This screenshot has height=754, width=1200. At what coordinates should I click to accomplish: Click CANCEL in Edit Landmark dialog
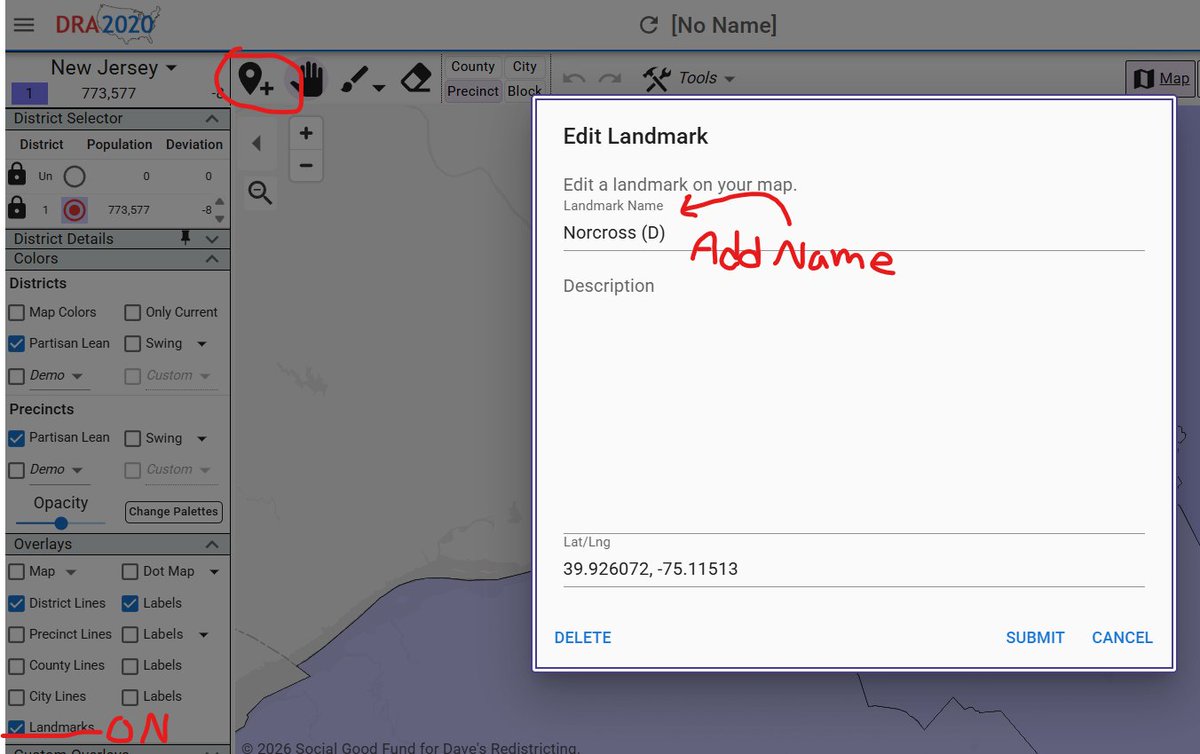coord(1122,638)
